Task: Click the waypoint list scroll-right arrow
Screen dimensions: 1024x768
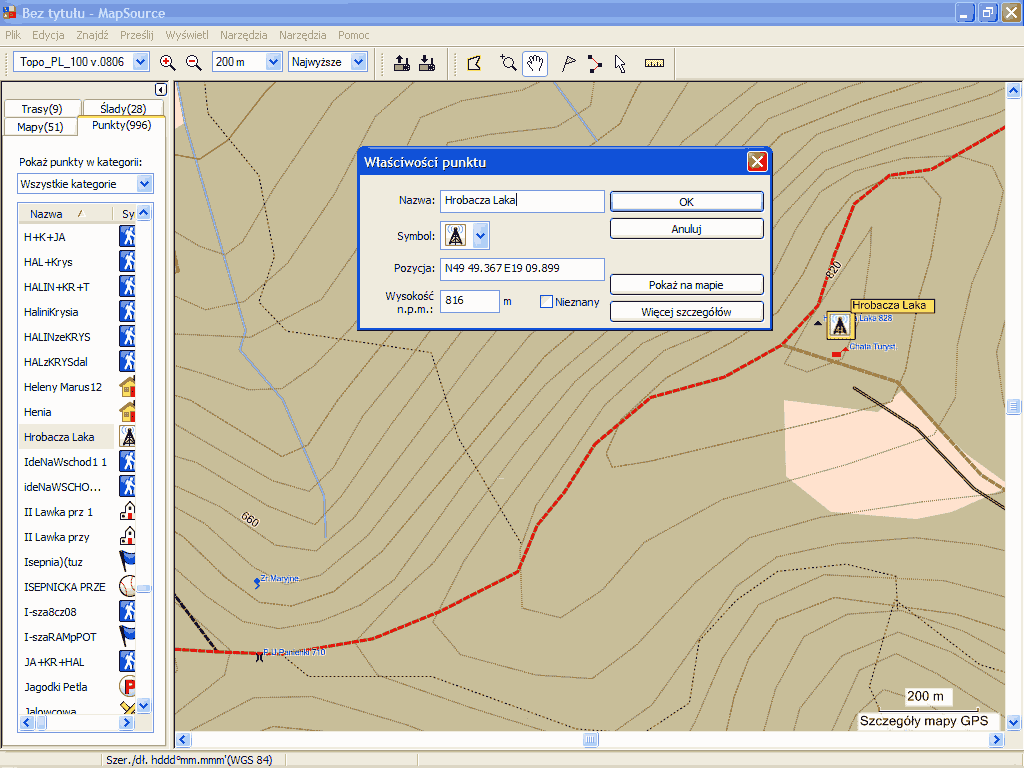Action: pyautogui.click(x=127, y=722)
